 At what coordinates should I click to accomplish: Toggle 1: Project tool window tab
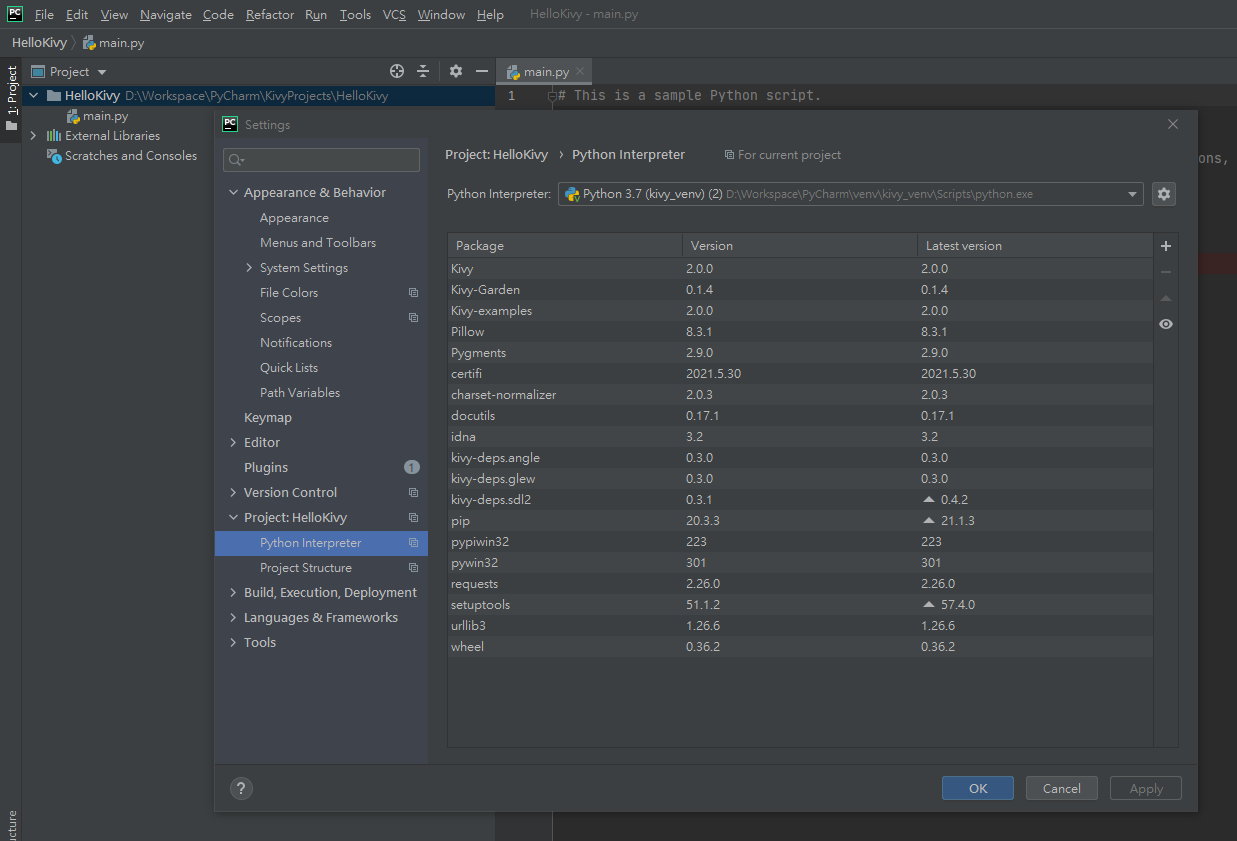(11, 98)
